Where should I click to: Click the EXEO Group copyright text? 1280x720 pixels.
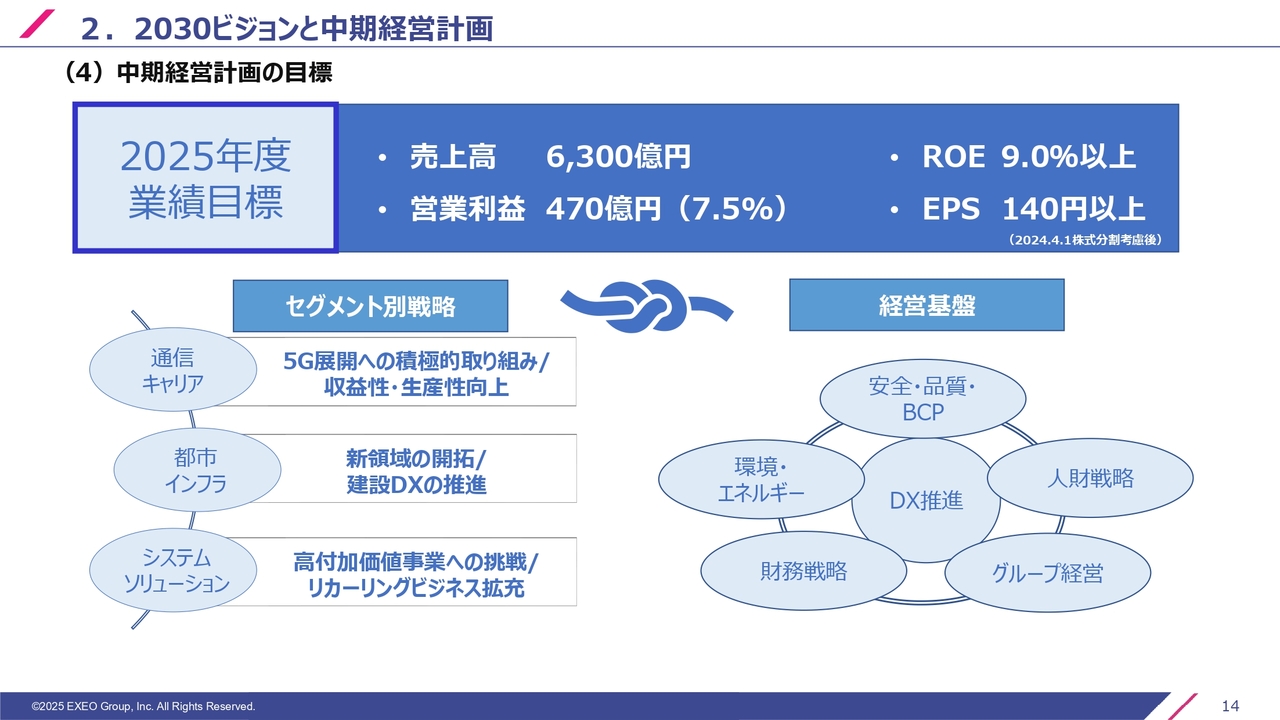(x=143, y=707)
